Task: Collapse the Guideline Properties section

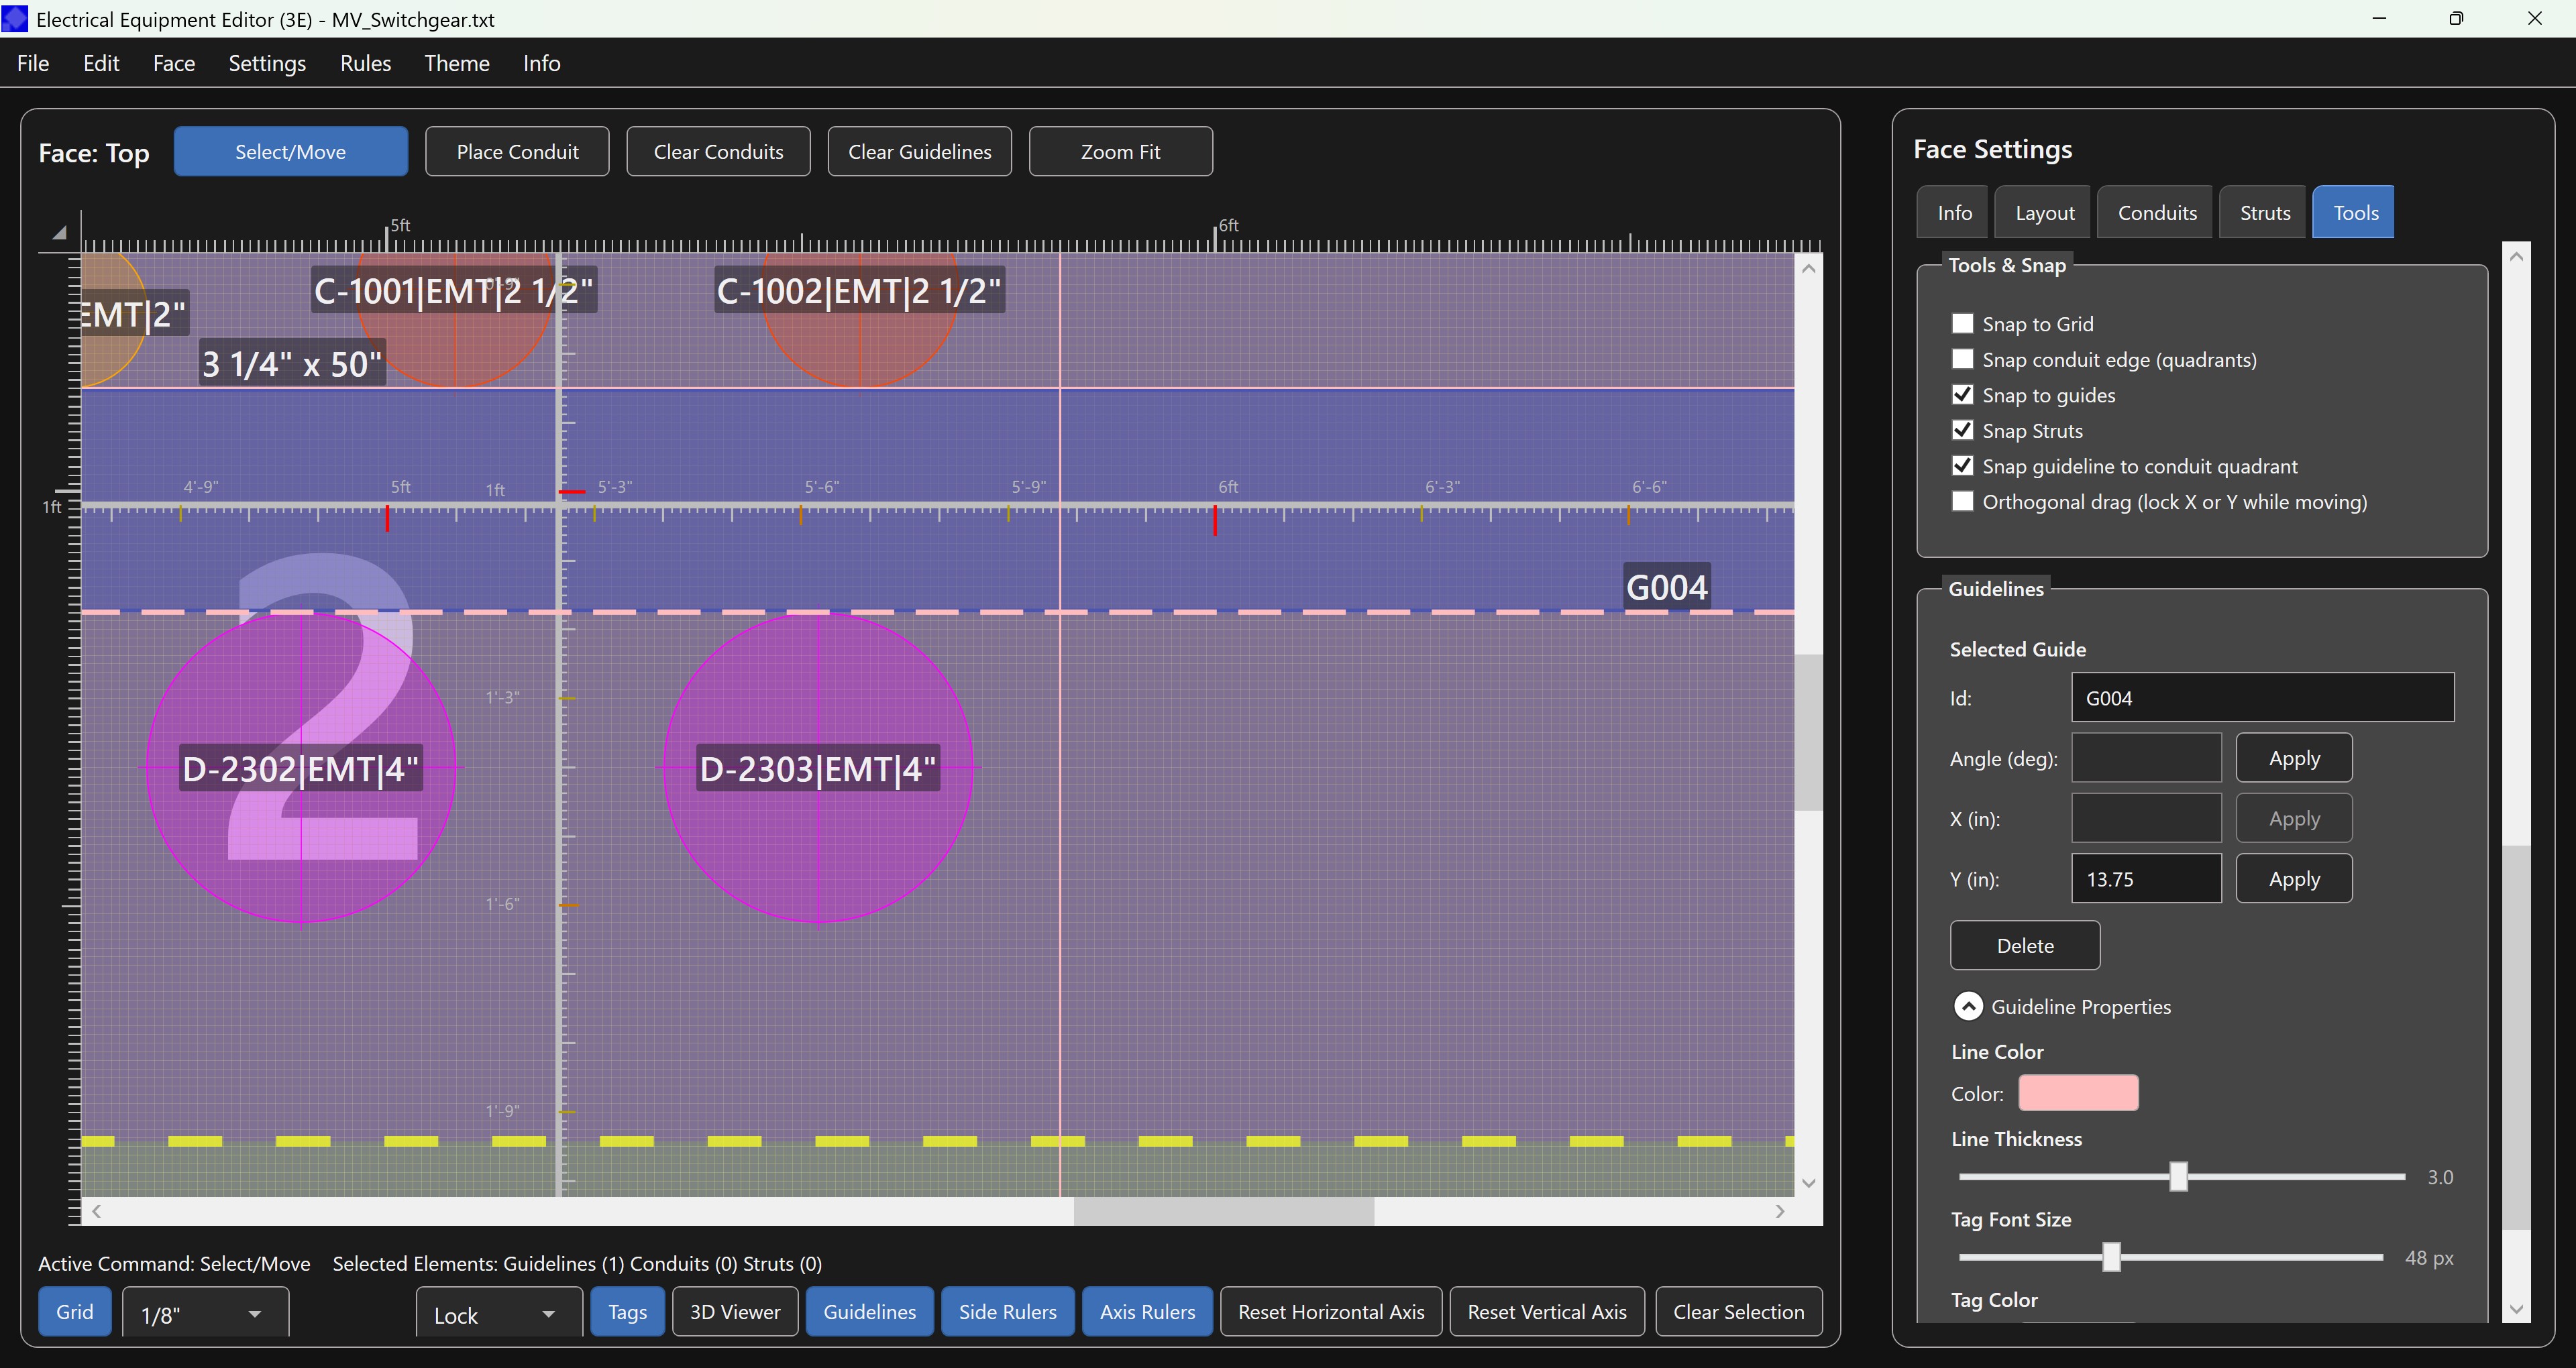Action: (1969, 1006)
